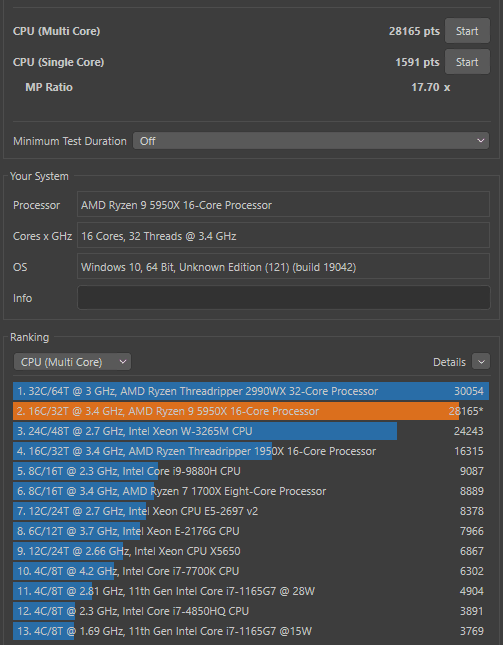Click the MP Ratio value 17.70 x
The image size is (503, 645).
pos(431,87)
